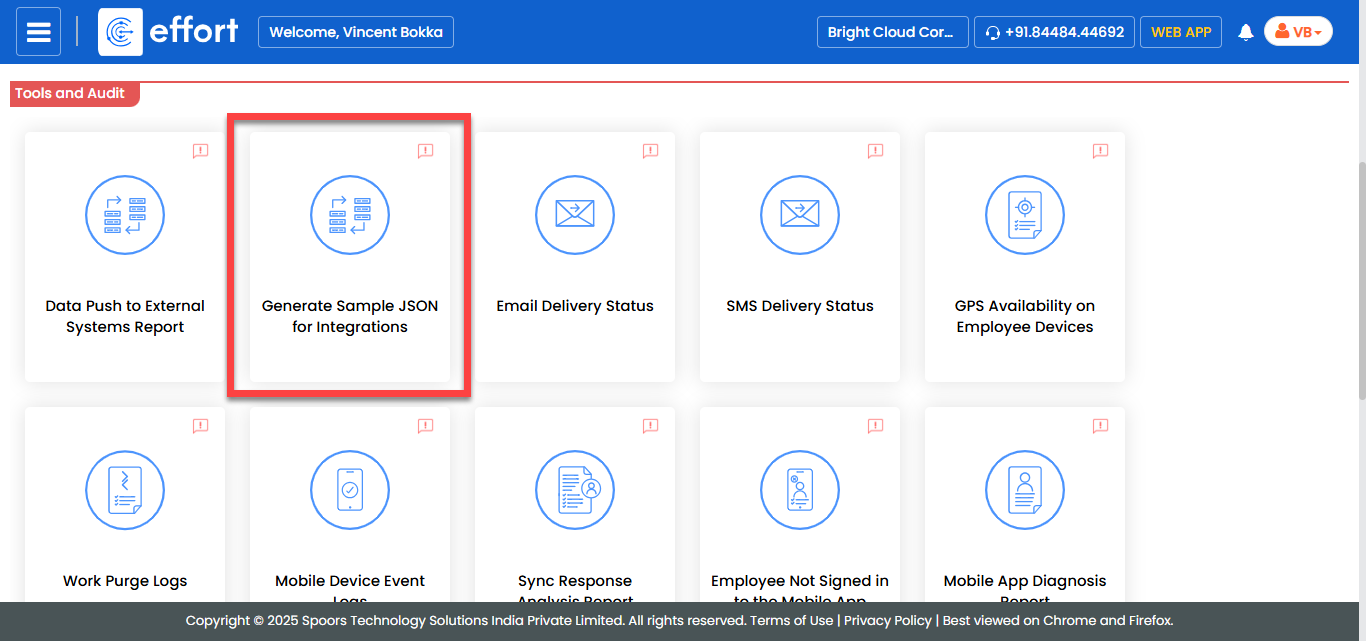Click the Email Delivery Status envelope icon
This screenshot has height=641, width=1366.
(x=575, y=214)
